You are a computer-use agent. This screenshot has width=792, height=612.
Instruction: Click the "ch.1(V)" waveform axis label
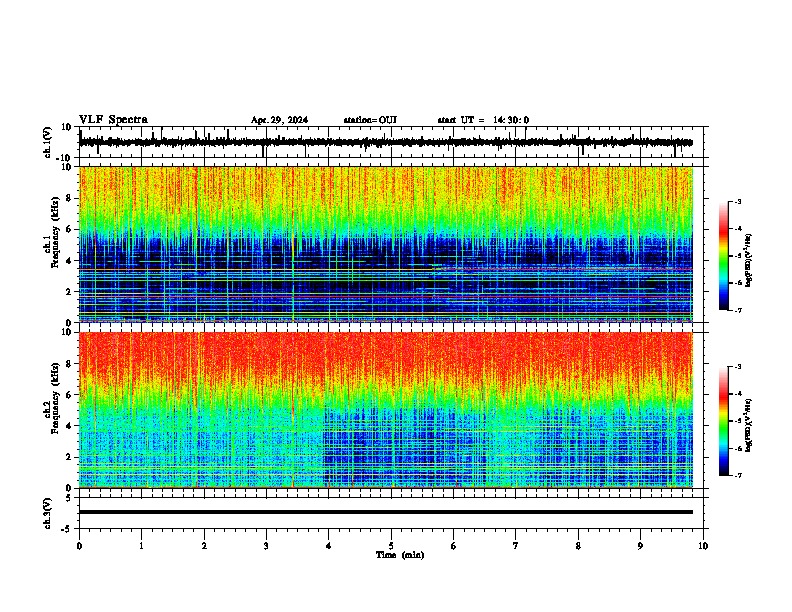pos(48,142)
